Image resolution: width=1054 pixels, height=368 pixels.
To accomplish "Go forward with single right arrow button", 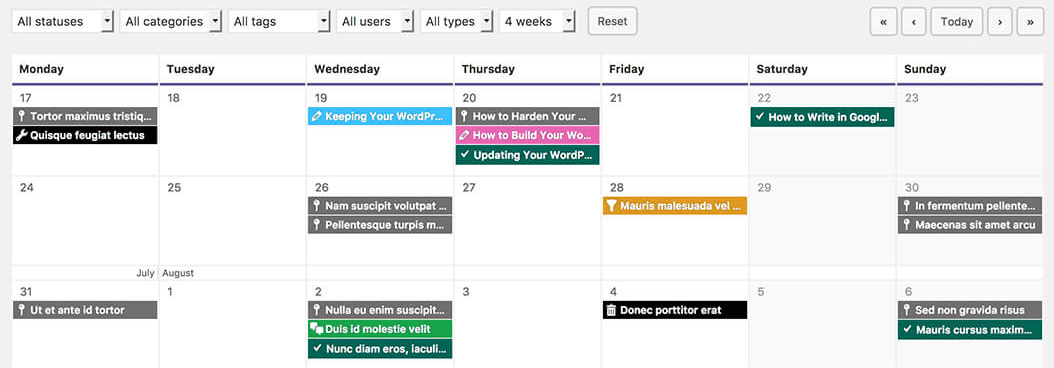I will tap(1000, 22).
